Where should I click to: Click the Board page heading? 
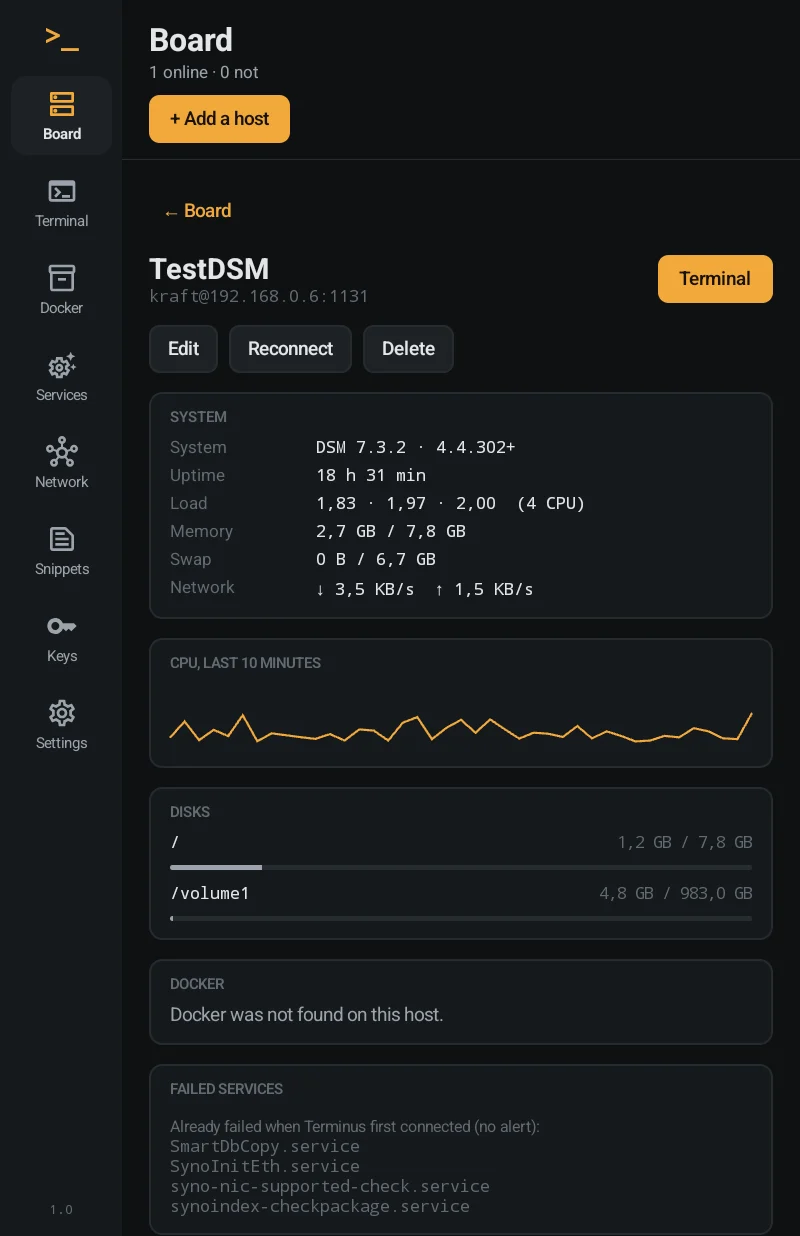(191, 40)
